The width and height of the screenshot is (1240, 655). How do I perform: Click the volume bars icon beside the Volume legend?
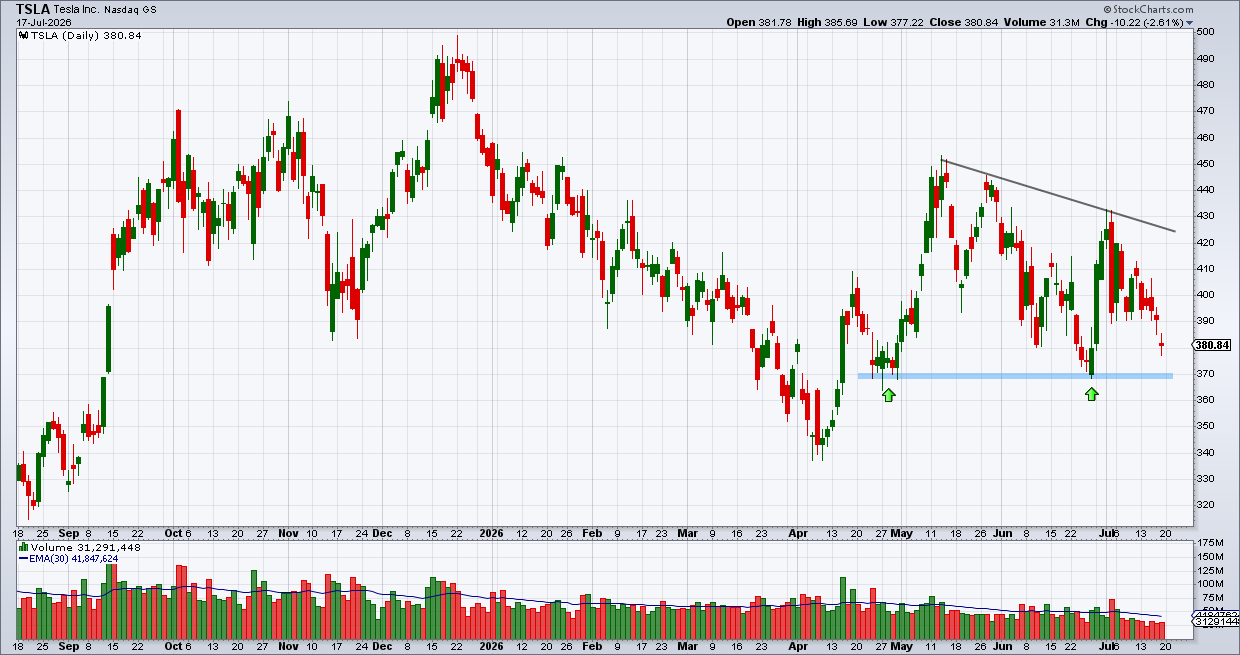pos(24,548)
